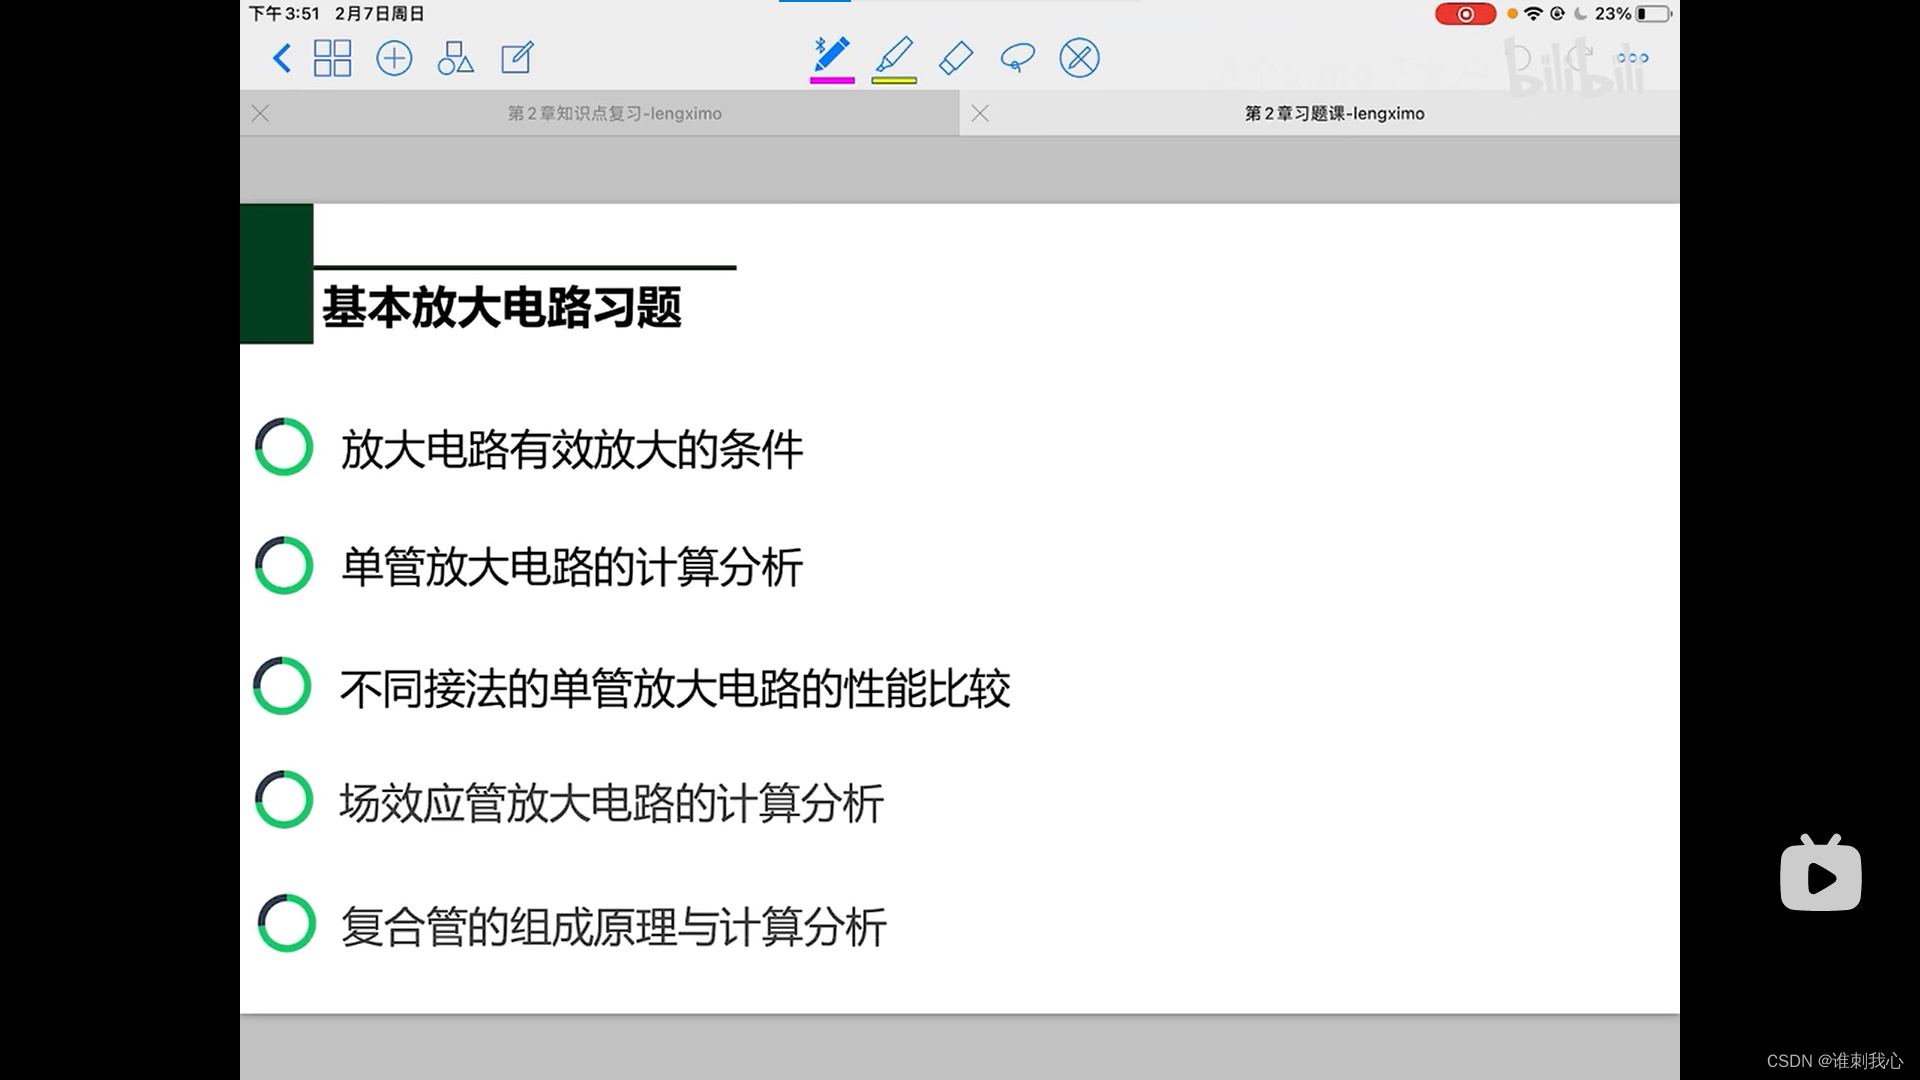Click the yellow highlighter color bar
Screen dimensions: 1920x1080
894,81
